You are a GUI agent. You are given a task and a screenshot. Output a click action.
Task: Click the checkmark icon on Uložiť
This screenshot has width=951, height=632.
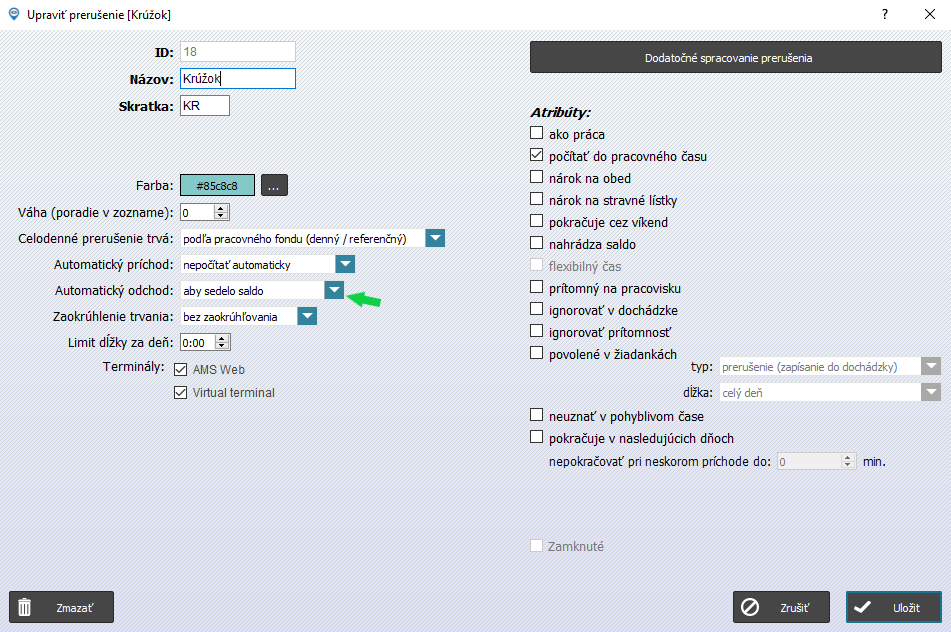tap(862, 607)
